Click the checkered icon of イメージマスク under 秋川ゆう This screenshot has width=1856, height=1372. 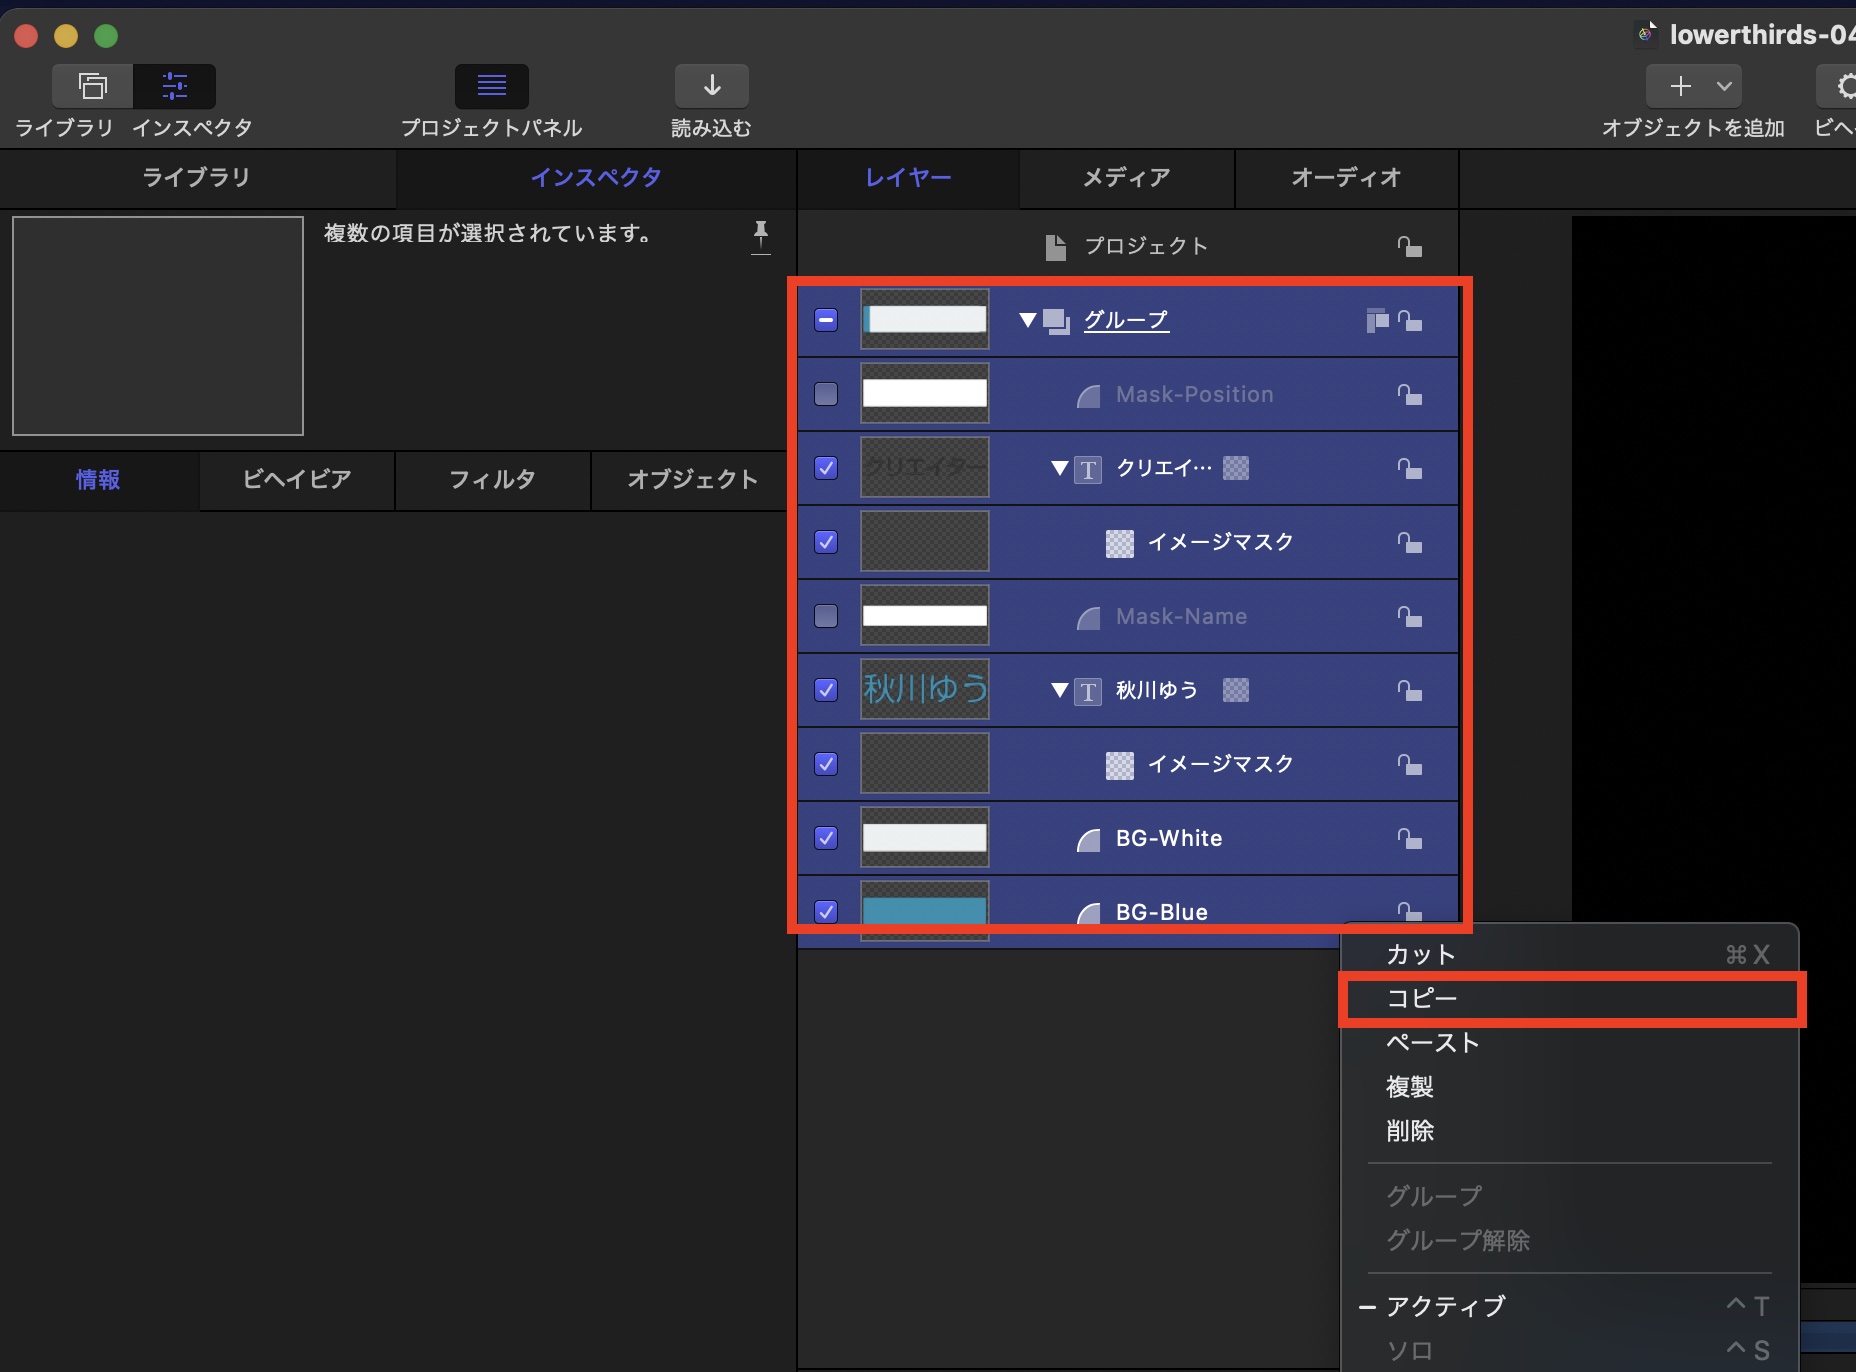(1120, 765)
